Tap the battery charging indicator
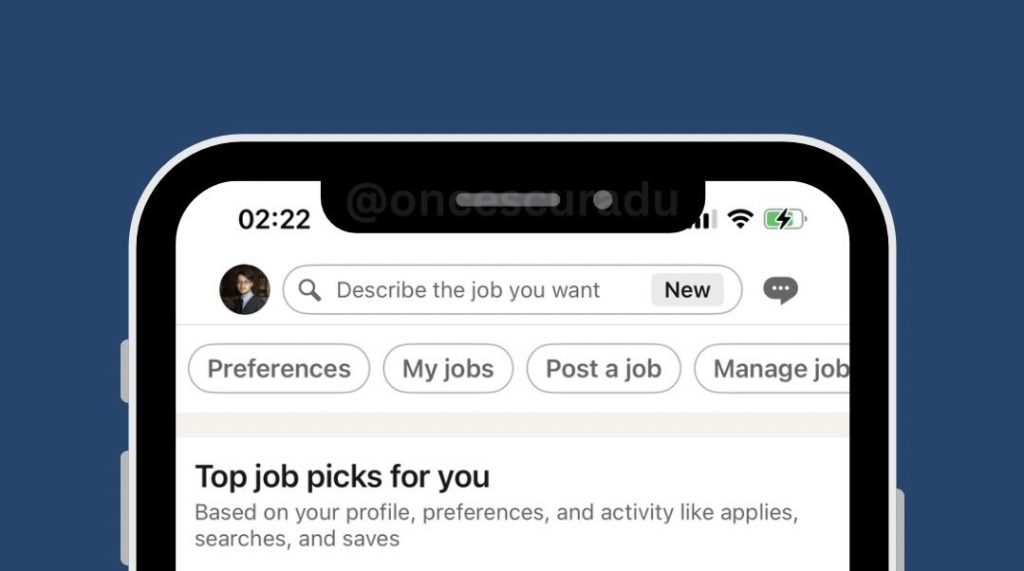This screenshot has height=571, width=1024. [784, 219]
